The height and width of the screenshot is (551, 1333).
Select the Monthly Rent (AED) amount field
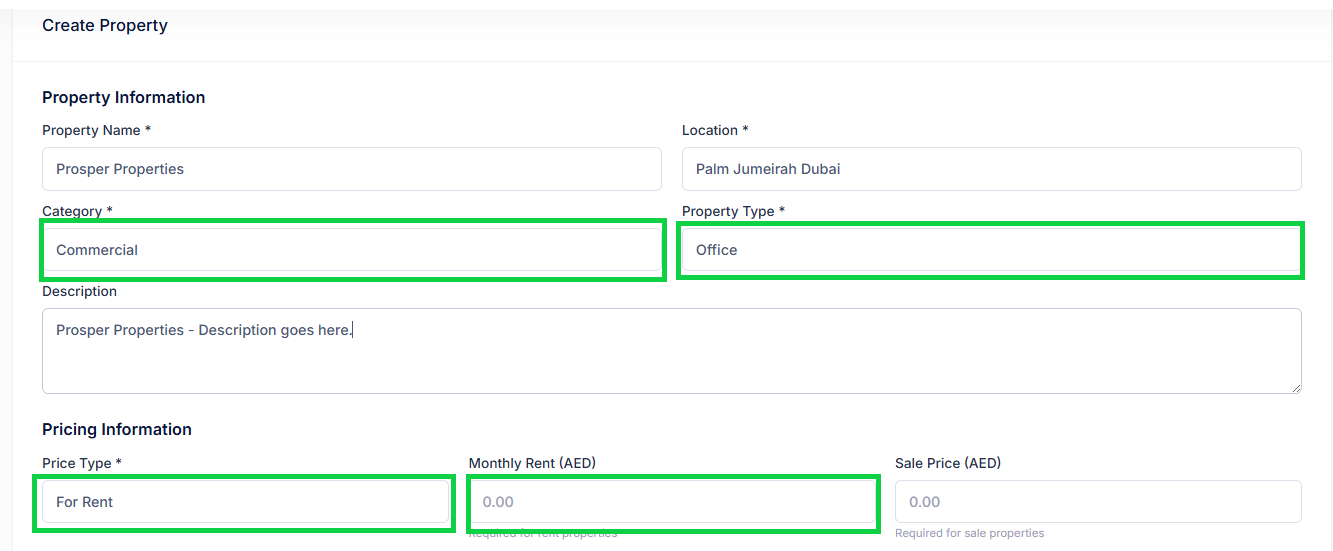coord(673,502)
